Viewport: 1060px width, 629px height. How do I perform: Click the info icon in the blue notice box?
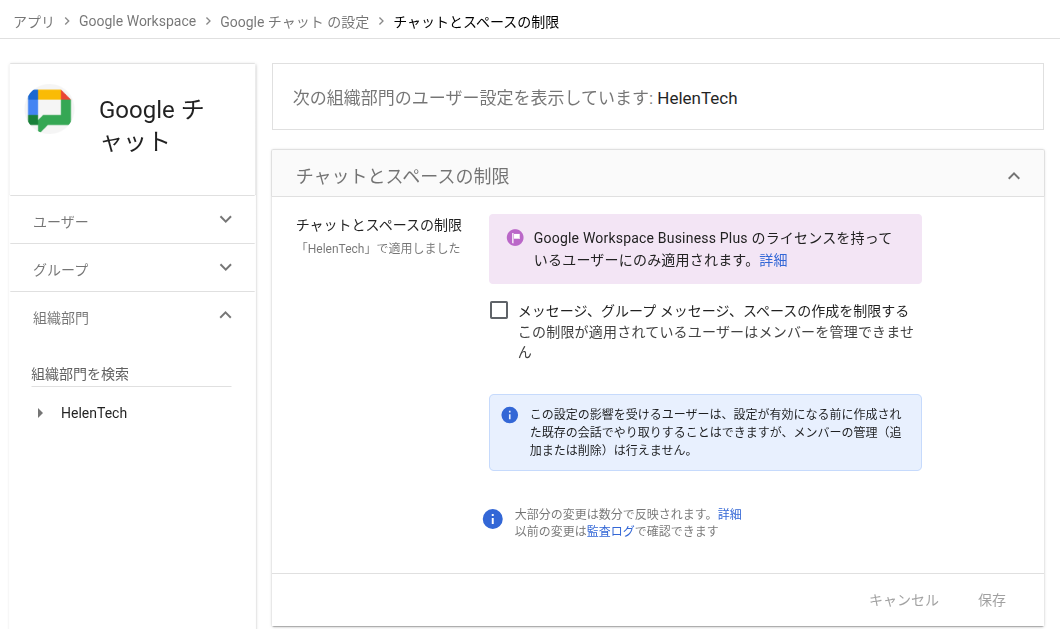[510, 415]
